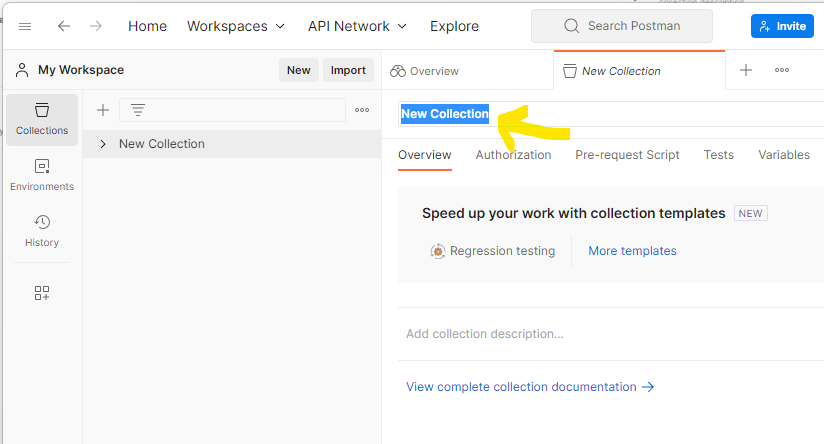Go forward with the right arrow
Image resolution: width=824 pixels, height=444 pixels.
tap(96, 26)
